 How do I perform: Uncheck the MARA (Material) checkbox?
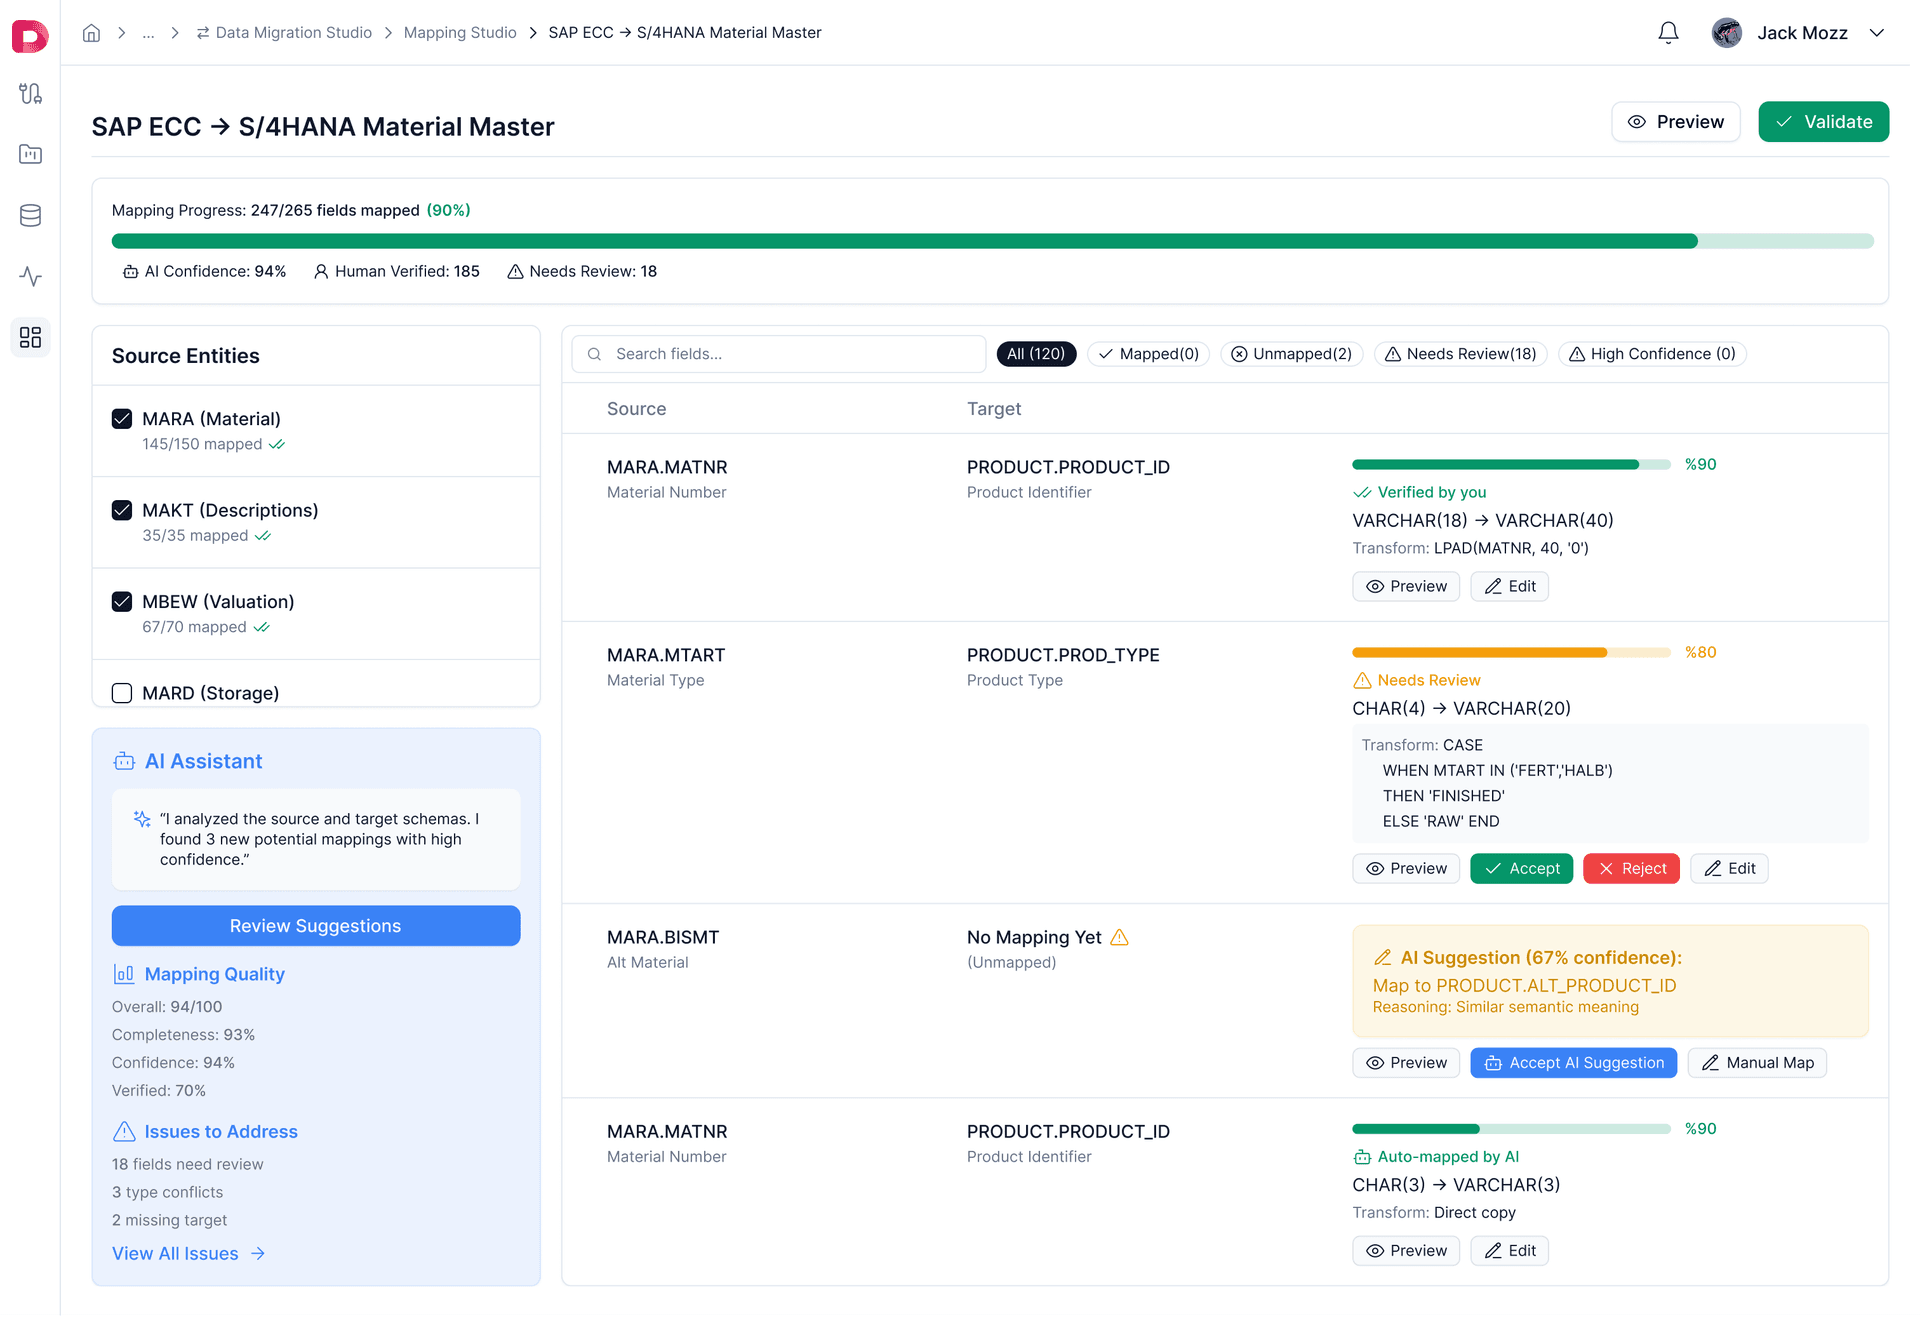(x=122, y=419)
